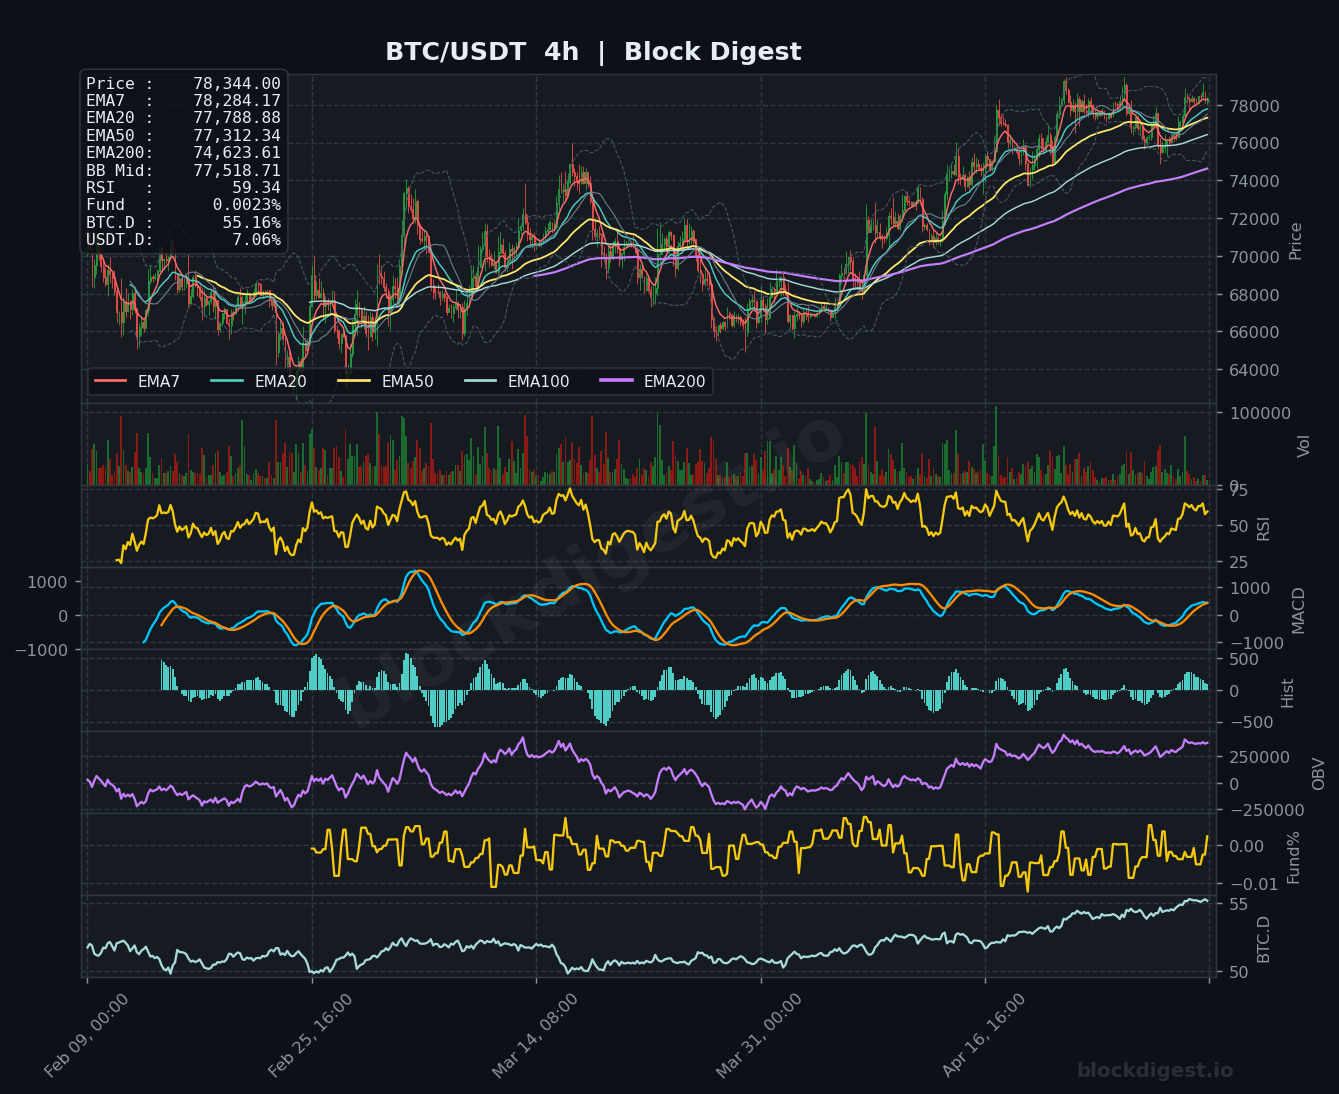The width and height of the screenshot is (1339, 1094).
Task: Click the EMA20 legend entry
Action: coord(259,381)
